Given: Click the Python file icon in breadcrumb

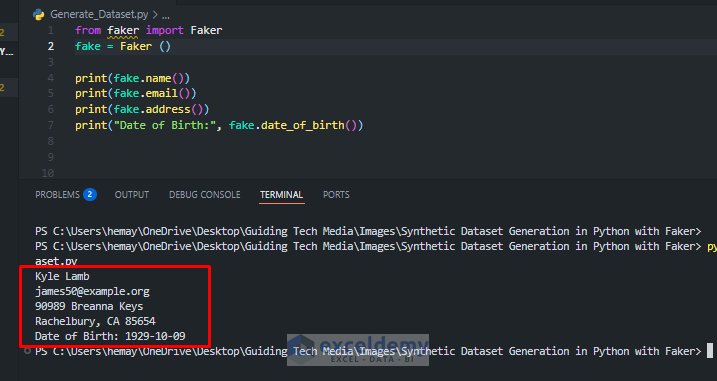Looking at the screenshot, I should (x=39, y=15).
